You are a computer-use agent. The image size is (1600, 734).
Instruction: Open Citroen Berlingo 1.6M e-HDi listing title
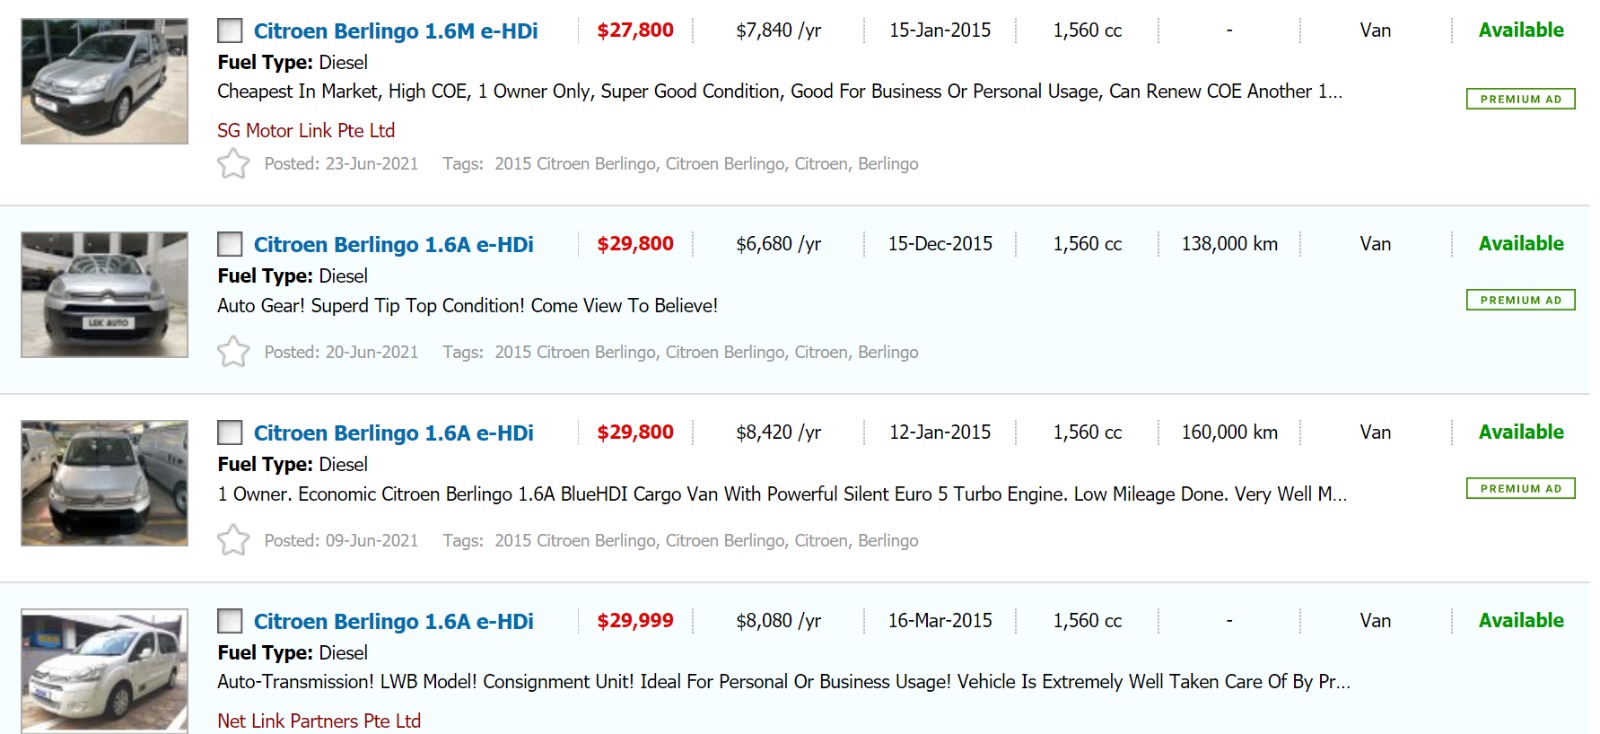395,31
